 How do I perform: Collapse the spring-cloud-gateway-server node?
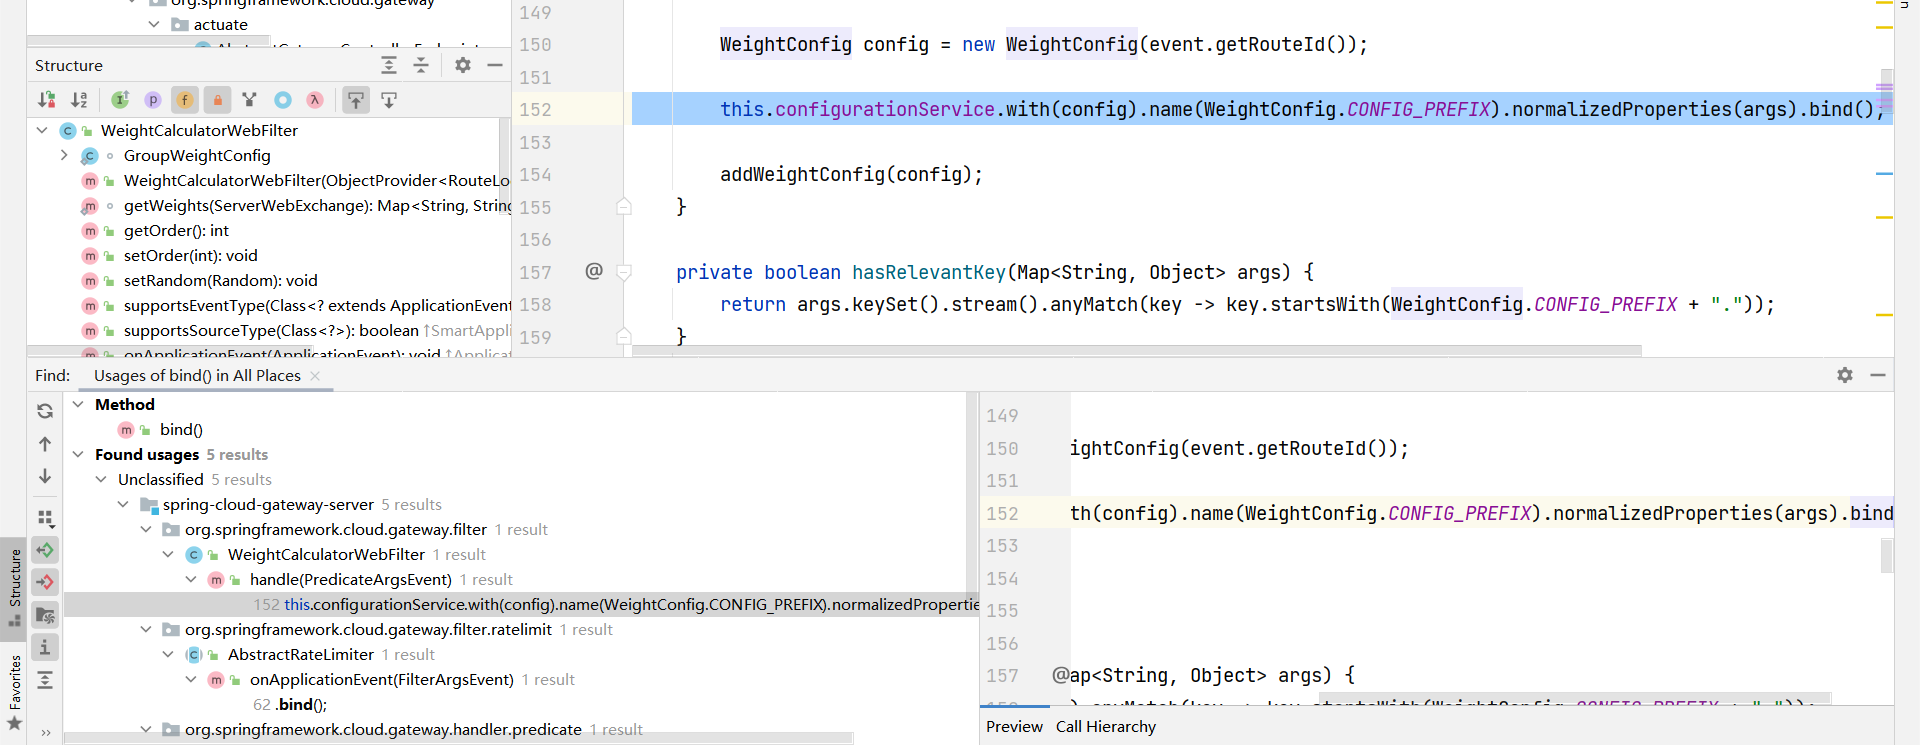click(x=123, y=504)
